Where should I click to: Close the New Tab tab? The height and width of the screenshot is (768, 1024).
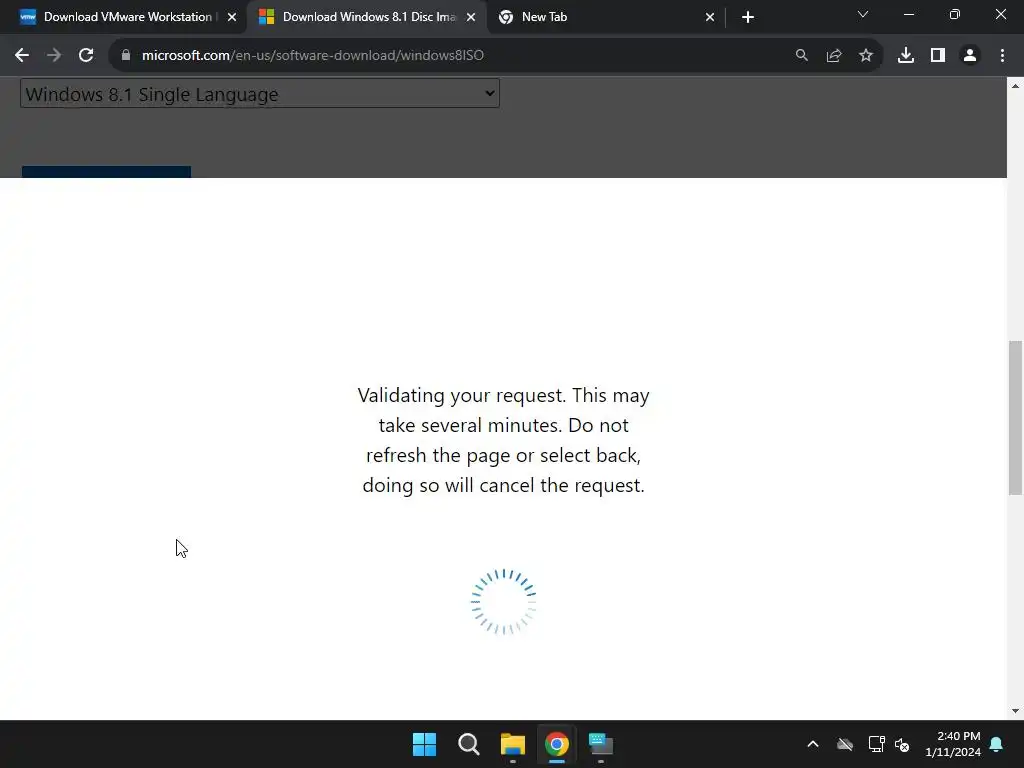tap(710, 17)
